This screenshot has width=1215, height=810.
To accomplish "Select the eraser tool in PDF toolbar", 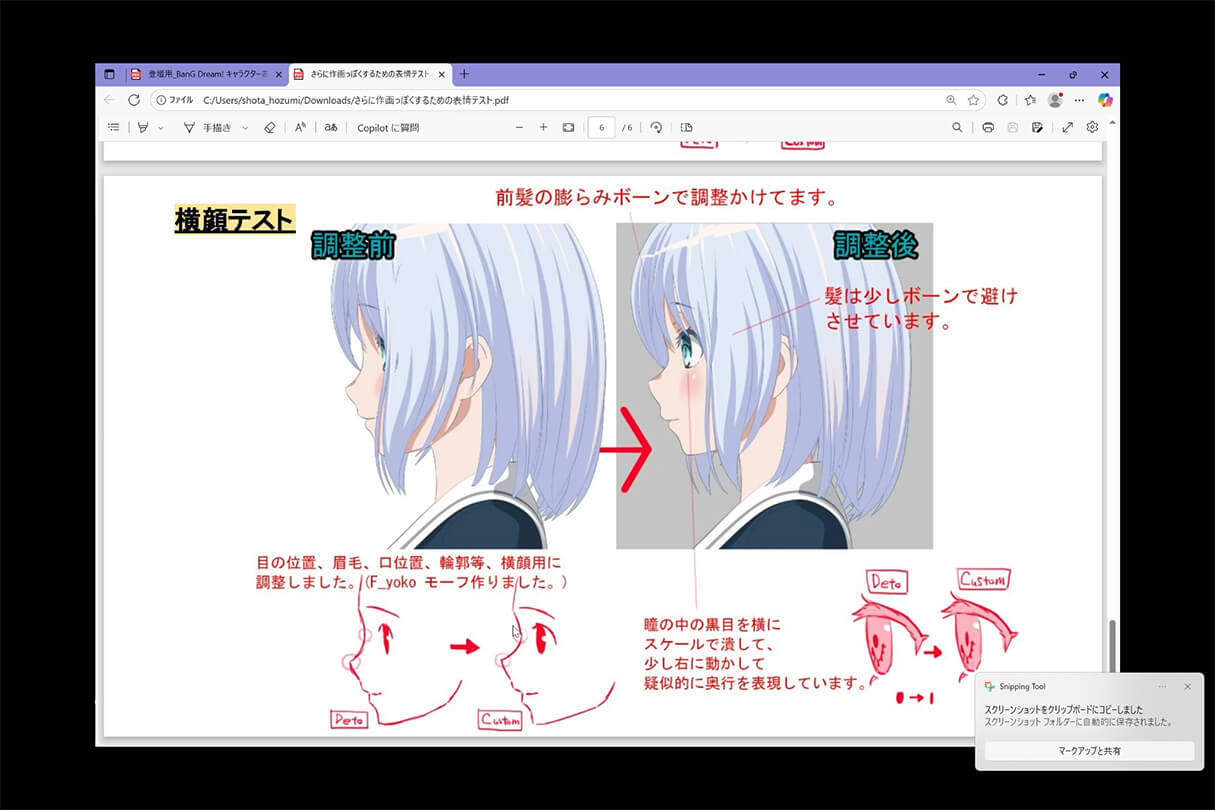I will pos(269,128).
